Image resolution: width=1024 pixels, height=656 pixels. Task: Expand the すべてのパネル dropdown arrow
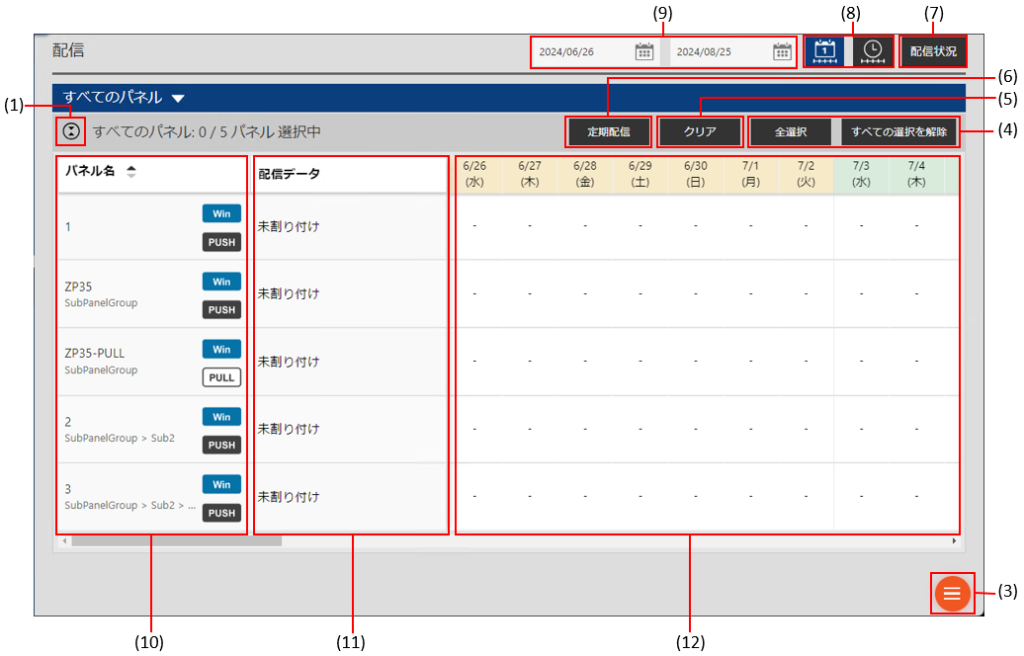(x=178, y=98)
